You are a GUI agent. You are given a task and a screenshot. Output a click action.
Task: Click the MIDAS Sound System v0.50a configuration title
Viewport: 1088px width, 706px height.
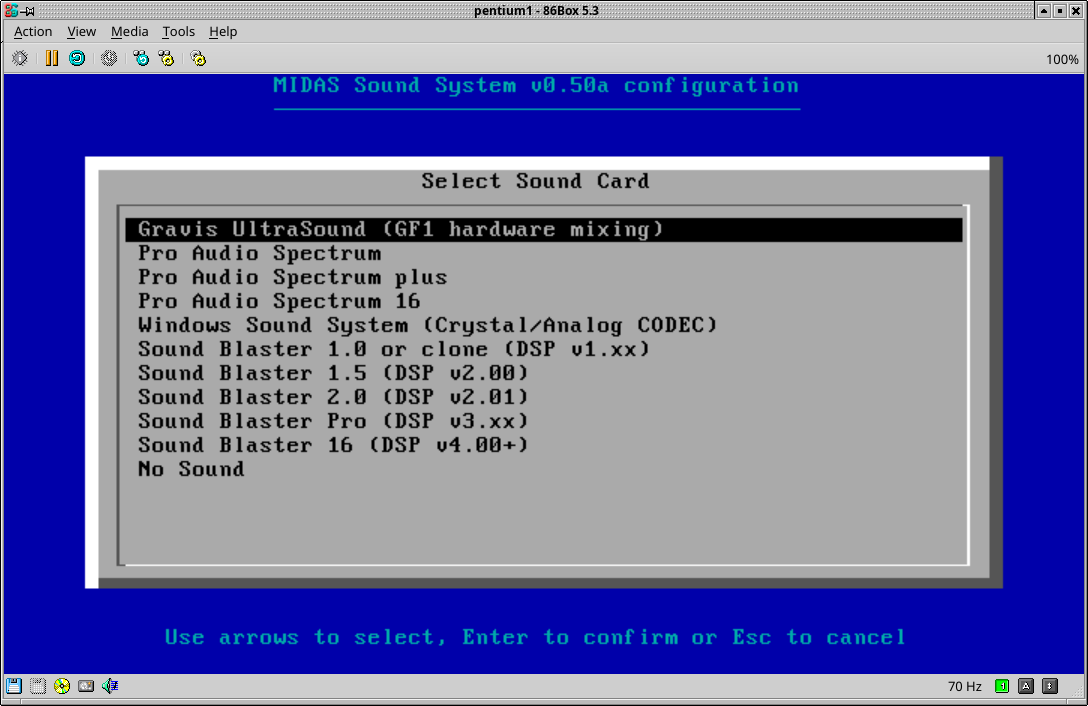pos(536,86)
